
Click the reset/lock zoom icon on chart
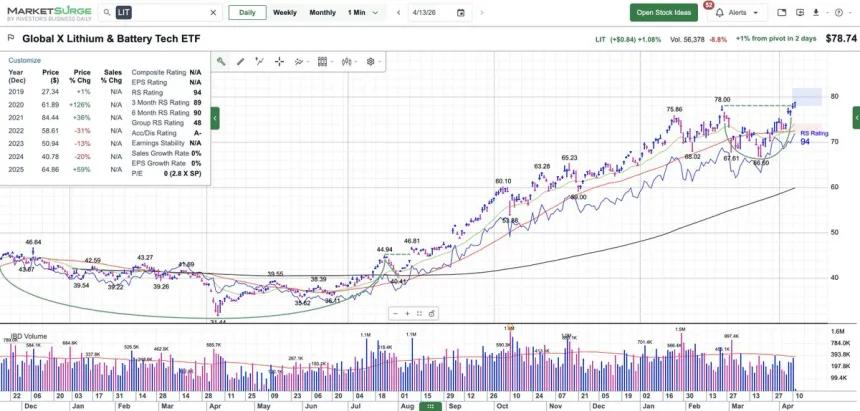pos(432,313)
